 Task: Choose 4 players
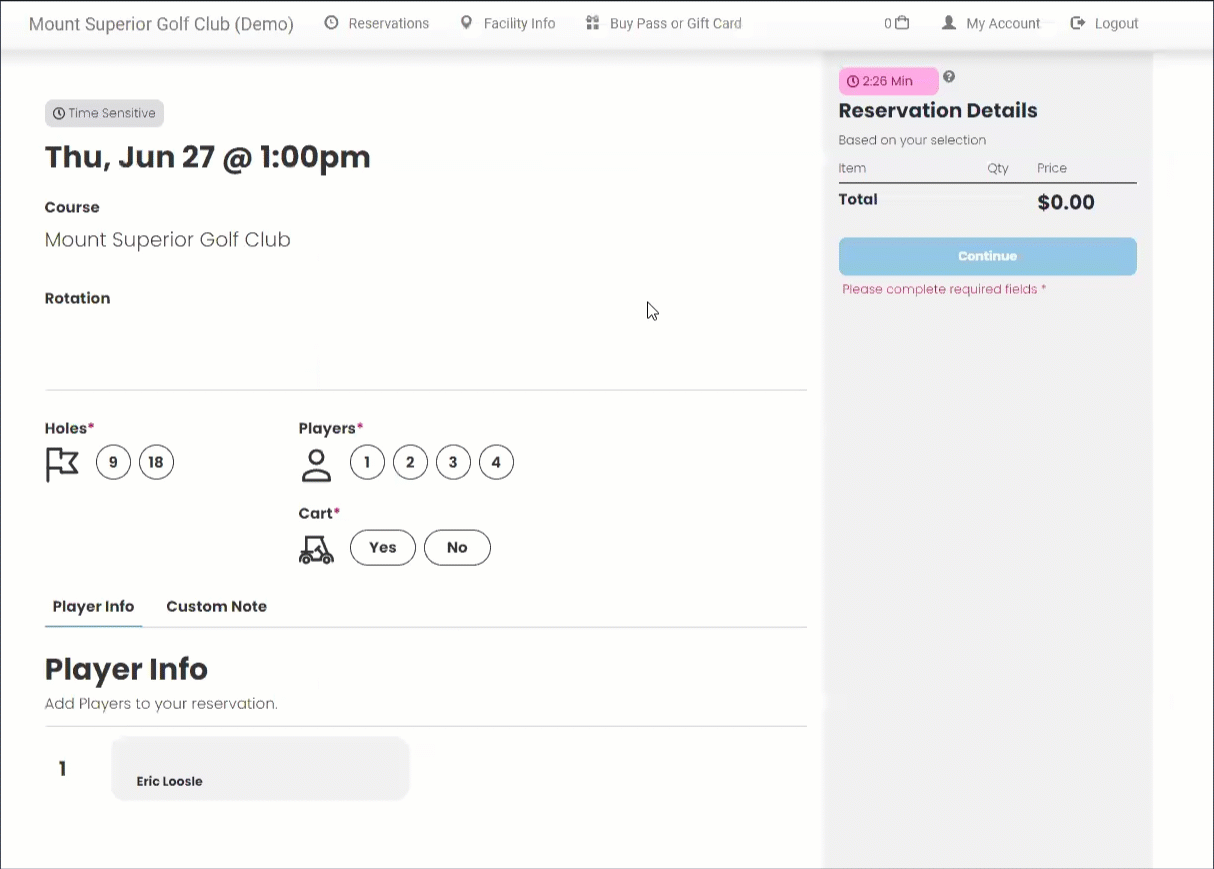(x=496, y=462)
